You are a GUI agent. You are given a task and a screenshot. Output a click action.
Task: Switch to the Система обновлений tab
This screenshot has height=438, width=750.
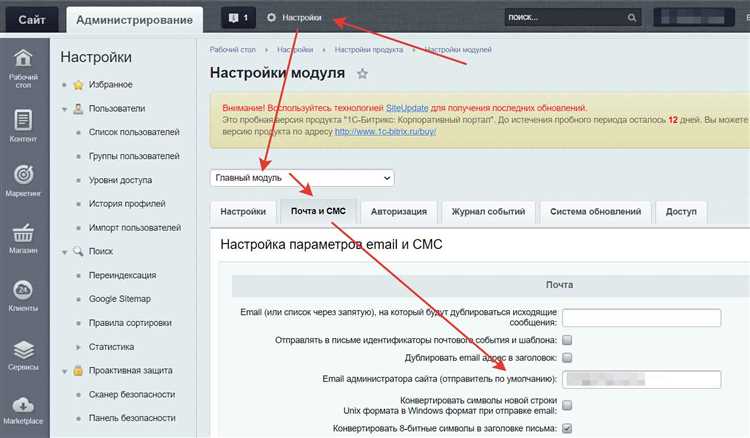click(595, 212)
